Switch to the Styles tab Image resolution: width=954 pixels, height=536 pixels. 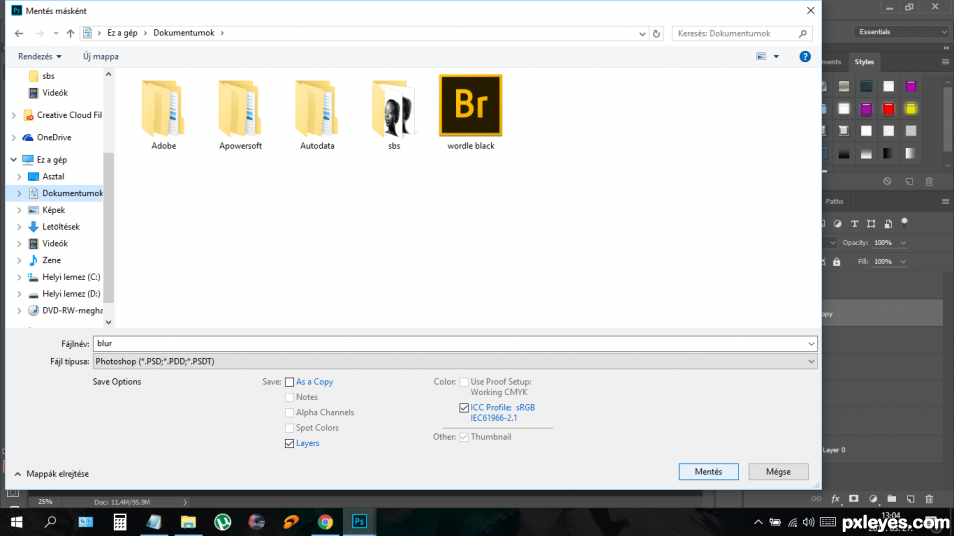(x=864, y=62)
